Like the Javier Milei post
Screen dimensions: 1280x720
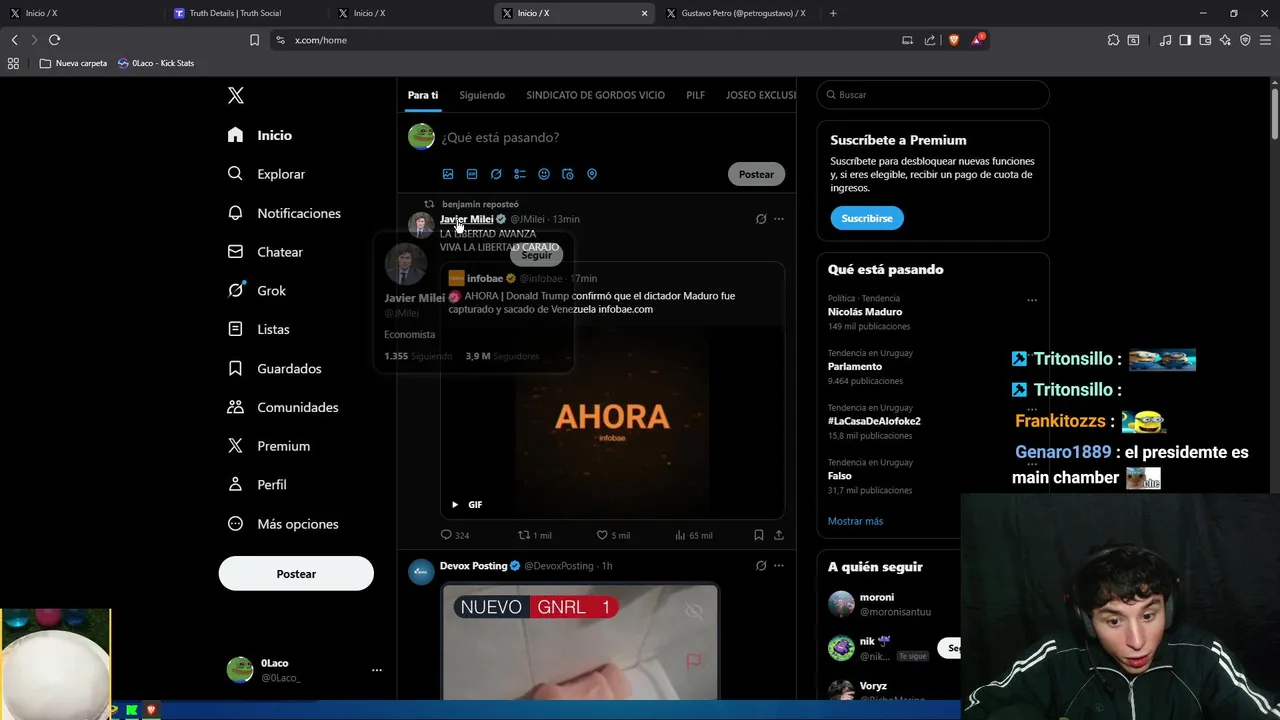click(x=613, y=535)
